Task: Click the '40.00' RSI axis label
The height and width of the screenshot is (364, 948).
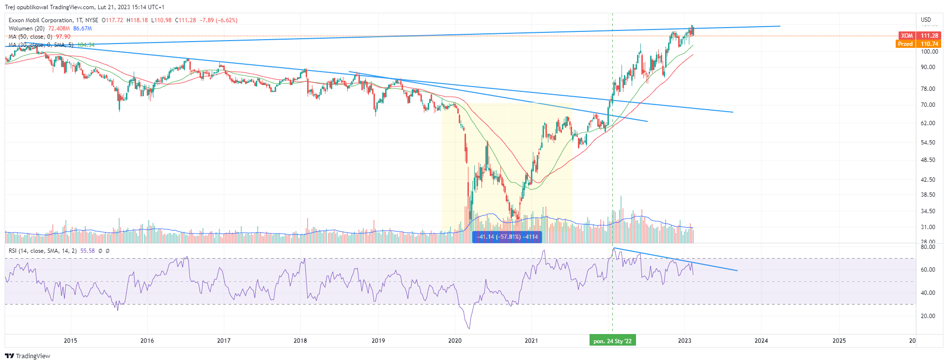Action: point(927,293)
